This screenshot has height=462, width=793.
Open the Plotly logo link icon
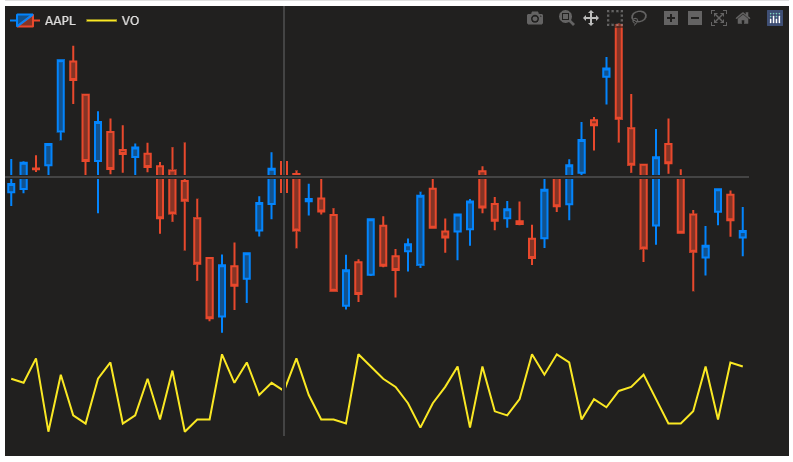point(775,19)
